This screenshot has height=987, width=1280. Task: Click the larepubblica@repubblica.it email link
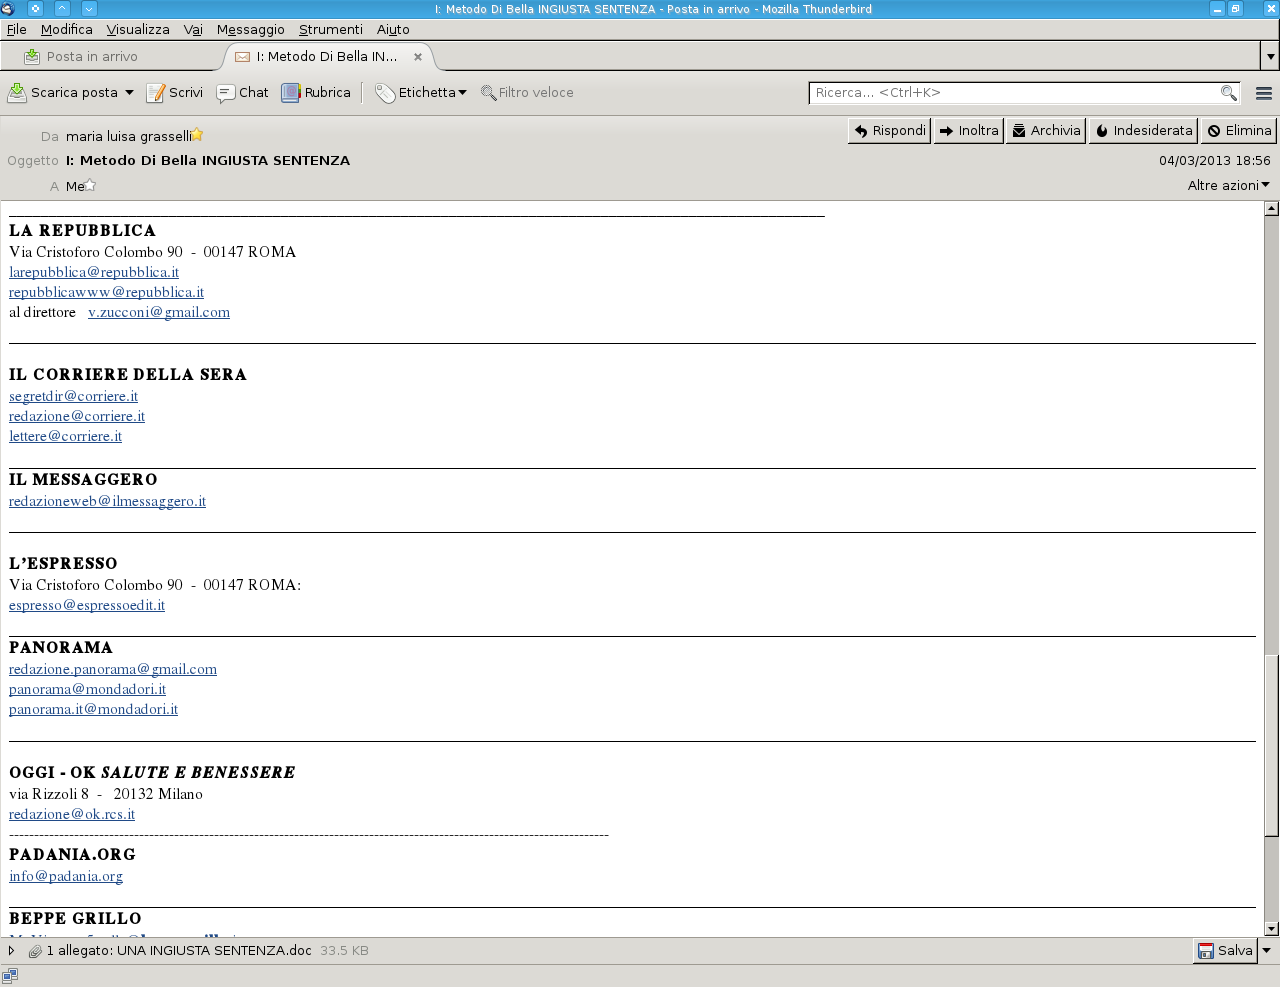click(94, 272)
